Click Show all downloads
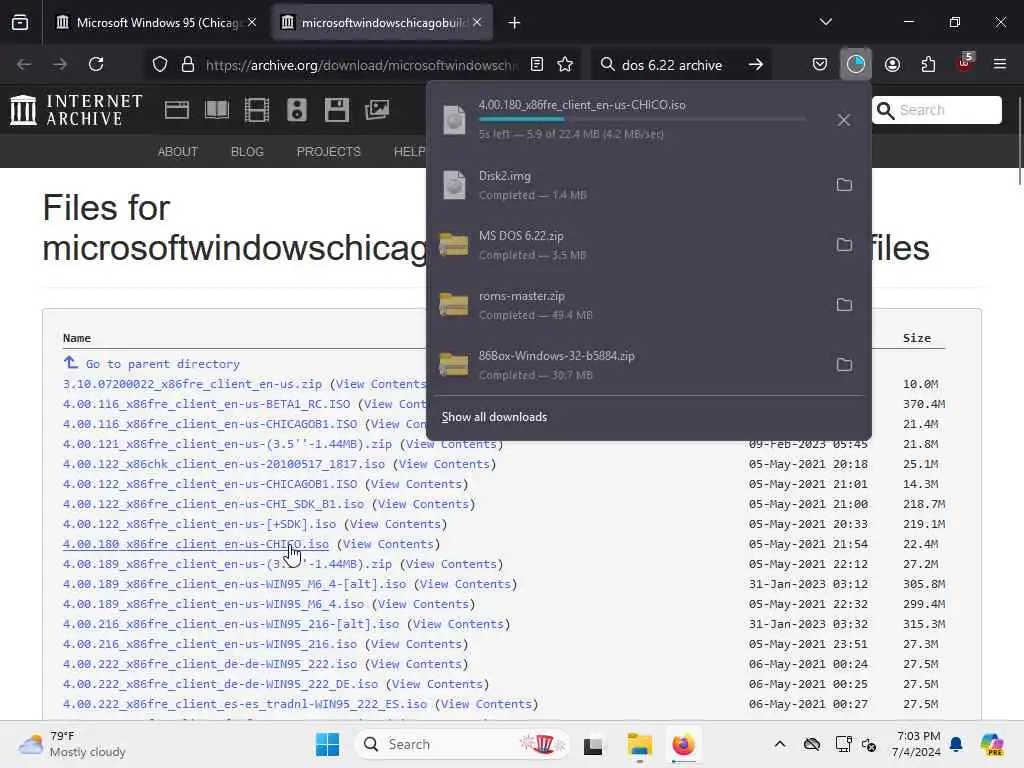 (494, 417)
